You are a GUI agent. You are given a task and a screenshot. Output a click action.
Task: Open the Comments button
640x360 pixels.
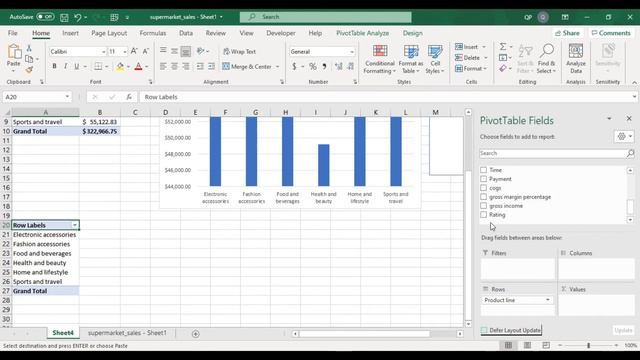[611, 33]
